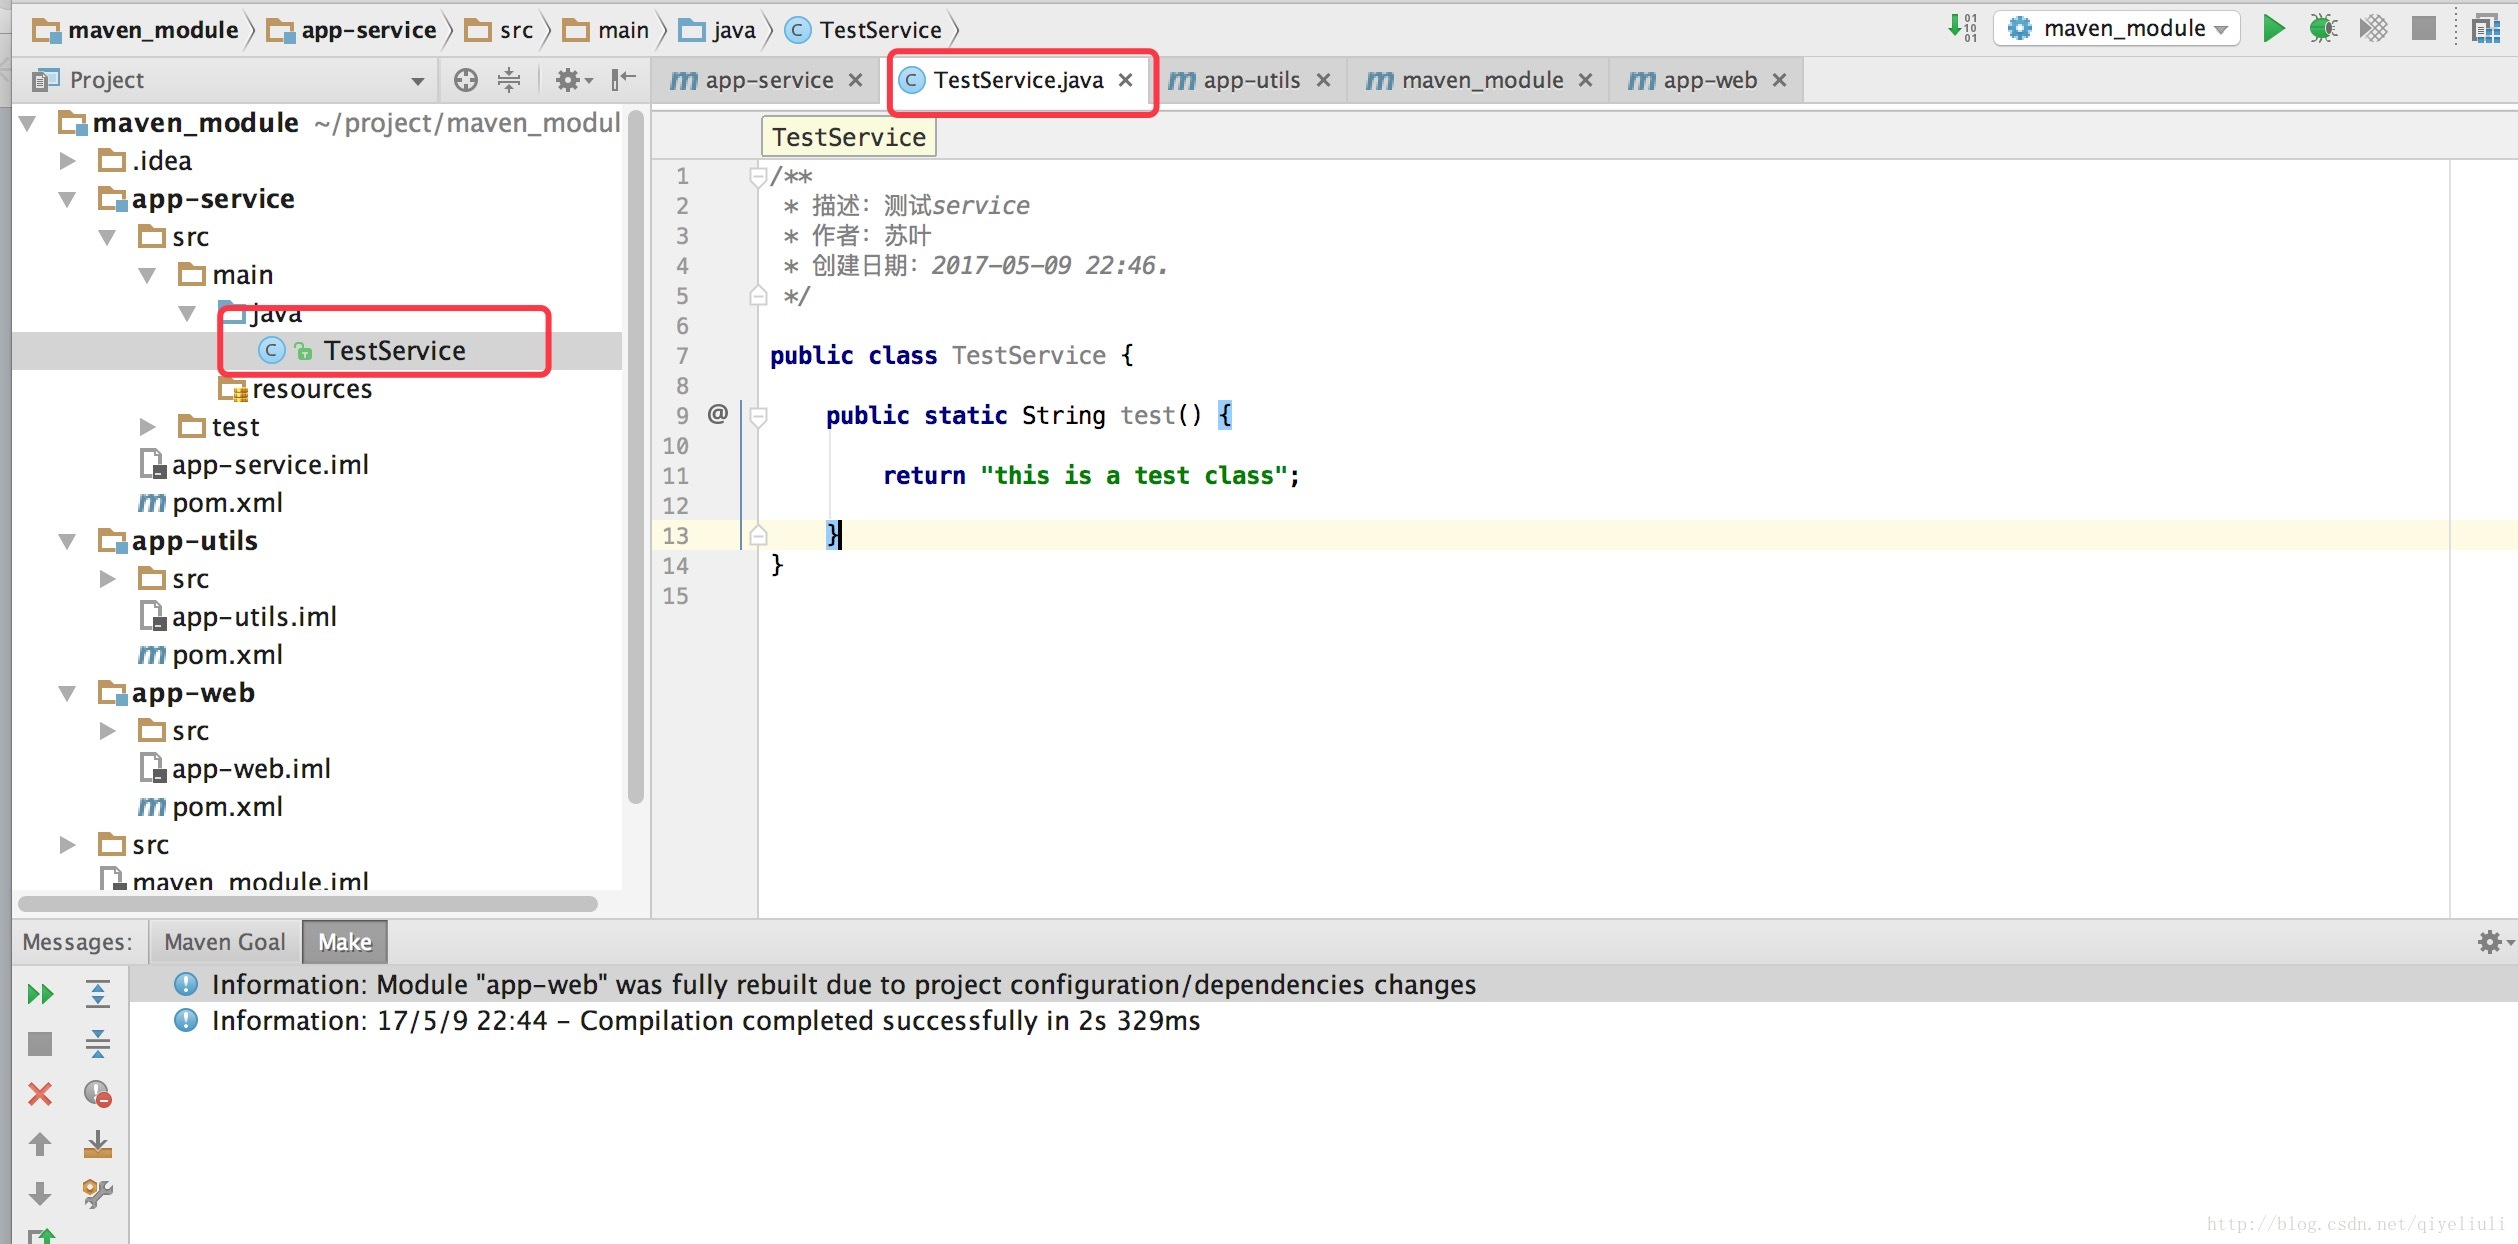This screenshot has width=2518, height=1244.
Task: Open Project Structure icon
Action: (x=2486, y=28)
